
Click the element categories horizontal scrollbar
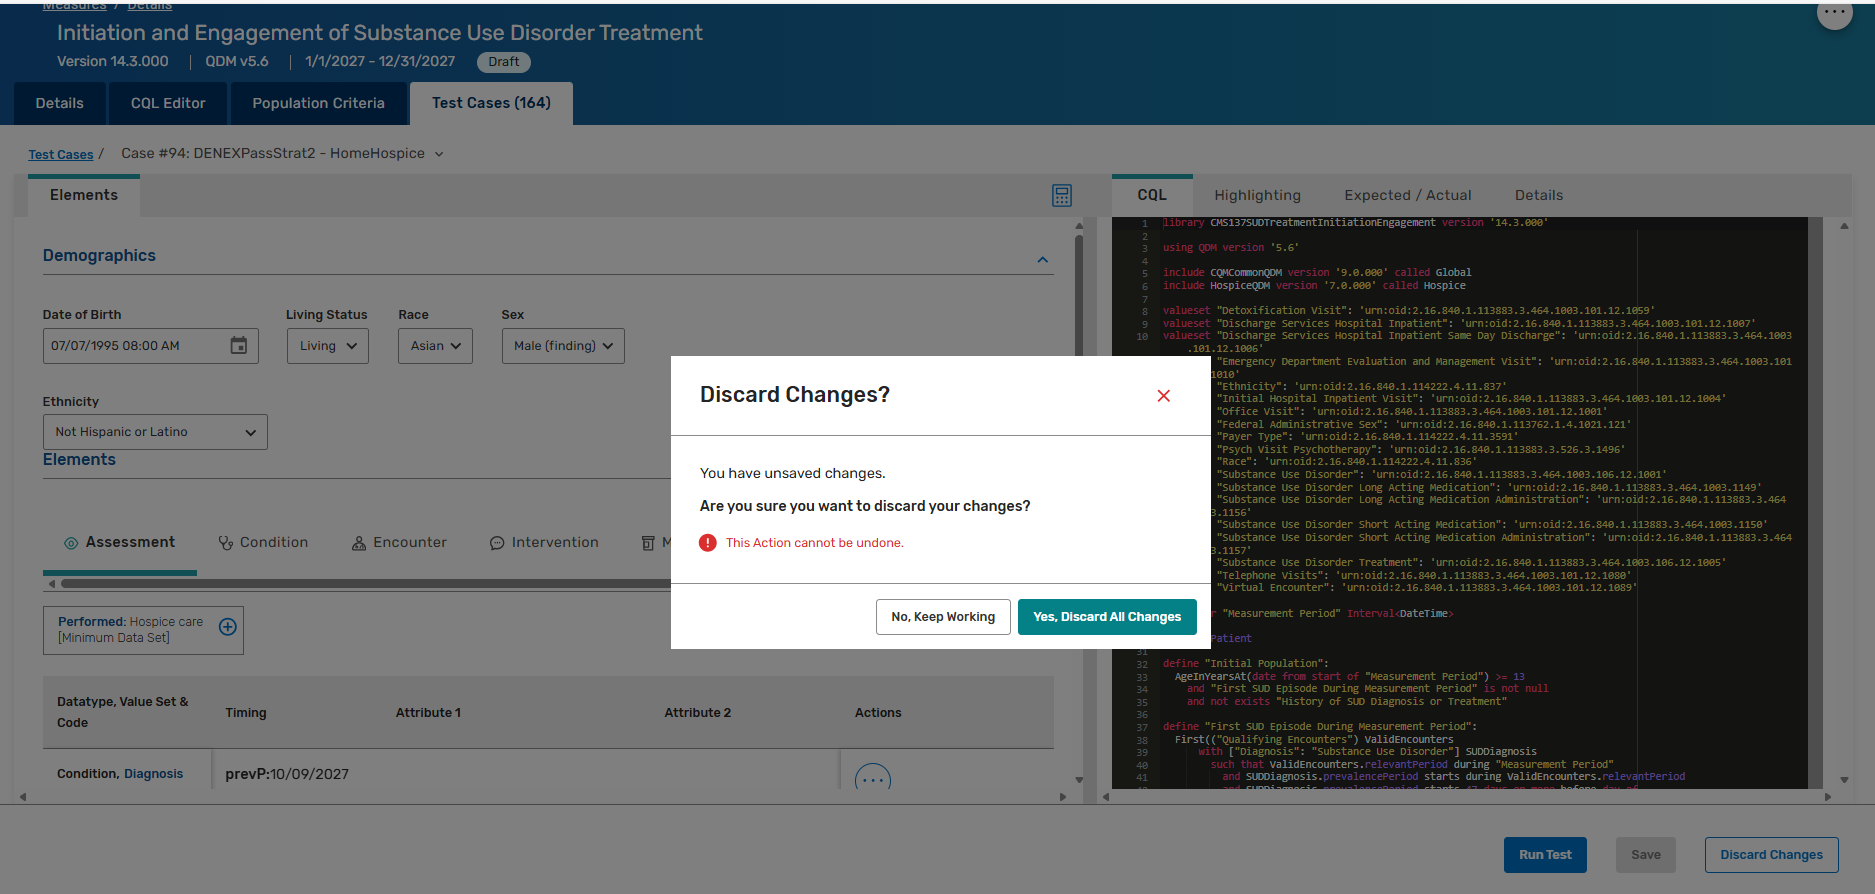(x=360, y=583)
